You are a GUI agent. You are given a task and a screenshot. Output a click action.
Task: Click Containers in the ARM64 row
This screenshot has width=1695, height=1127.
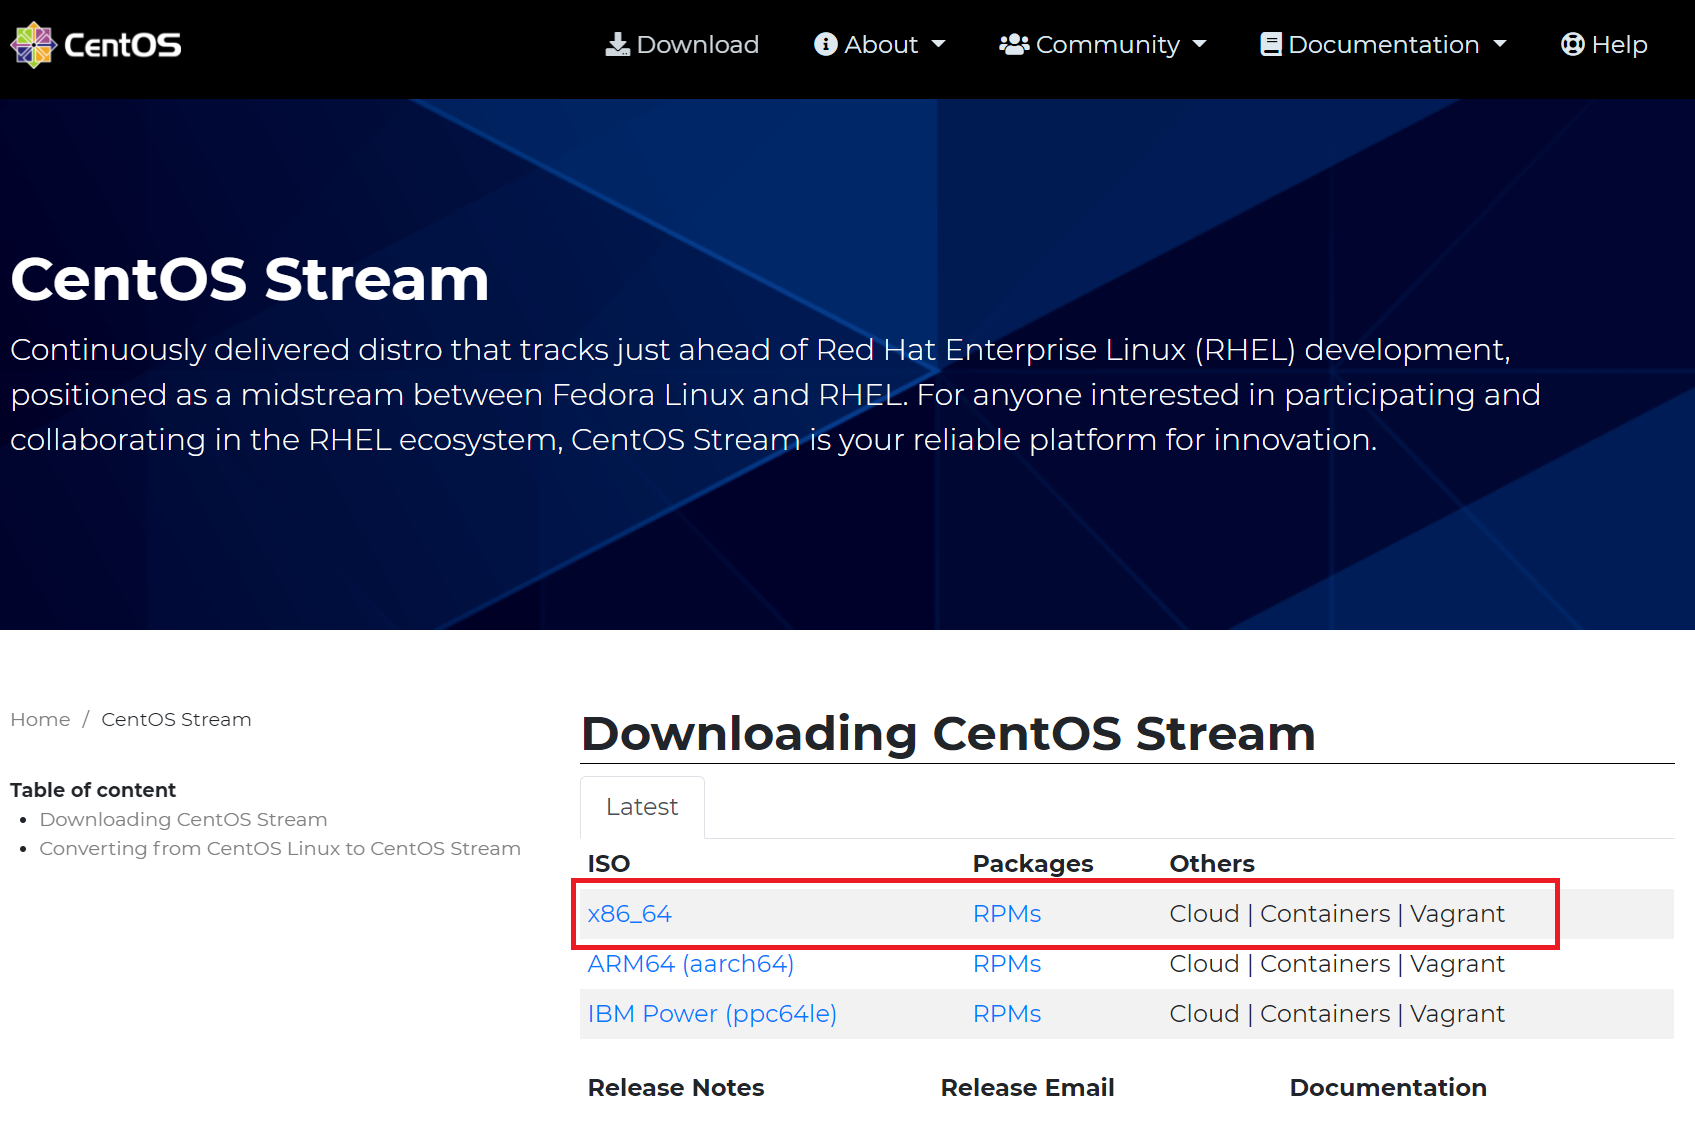[1325, 964]
